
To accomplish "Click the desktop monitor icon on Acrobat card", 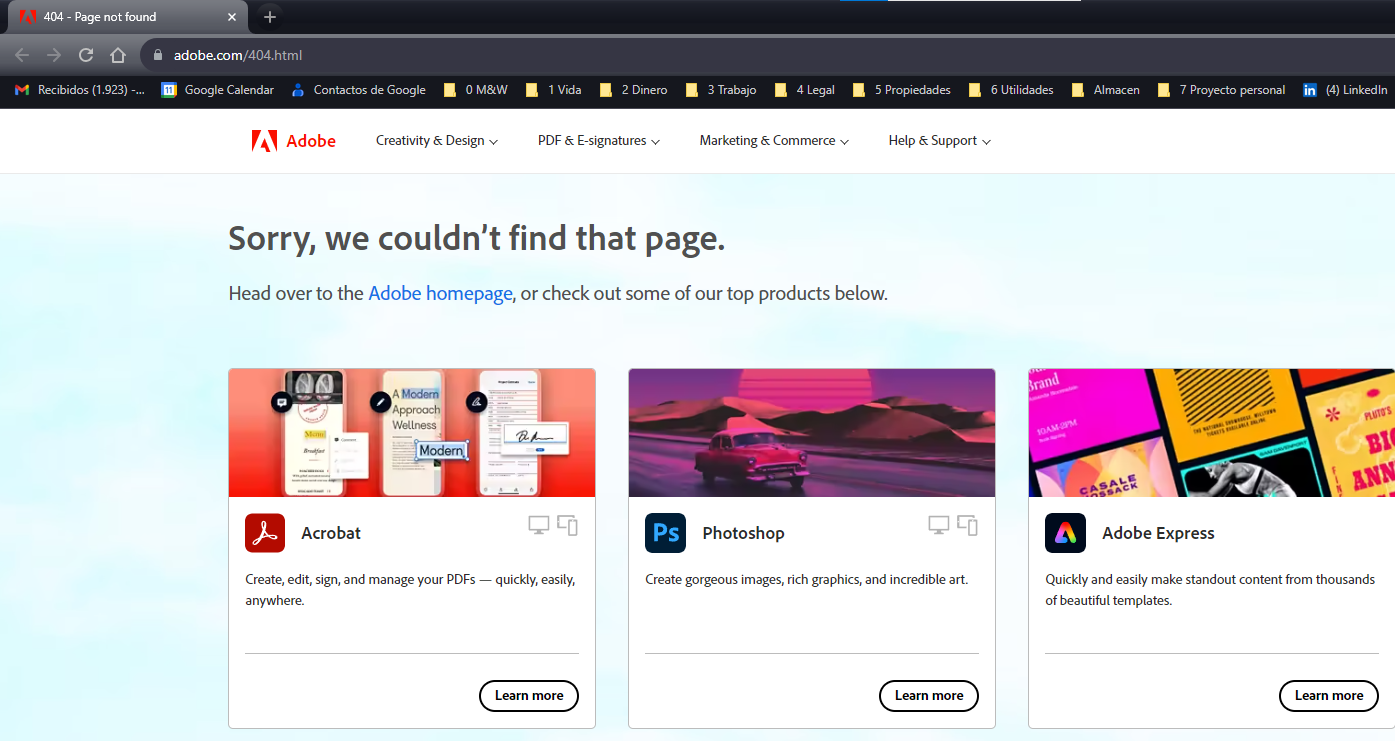I will tap(537, 524).
